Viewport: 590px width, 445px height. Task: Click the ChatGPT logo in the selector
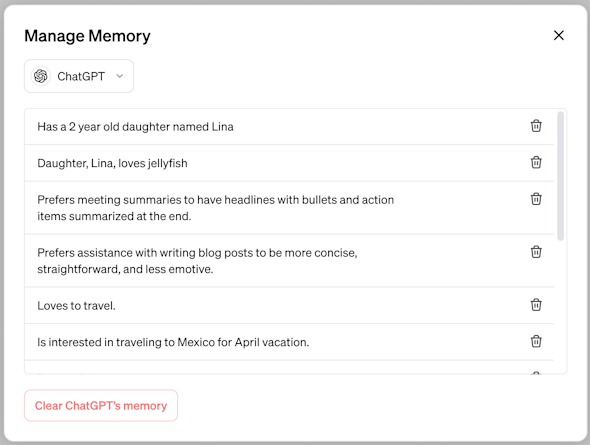41,76
